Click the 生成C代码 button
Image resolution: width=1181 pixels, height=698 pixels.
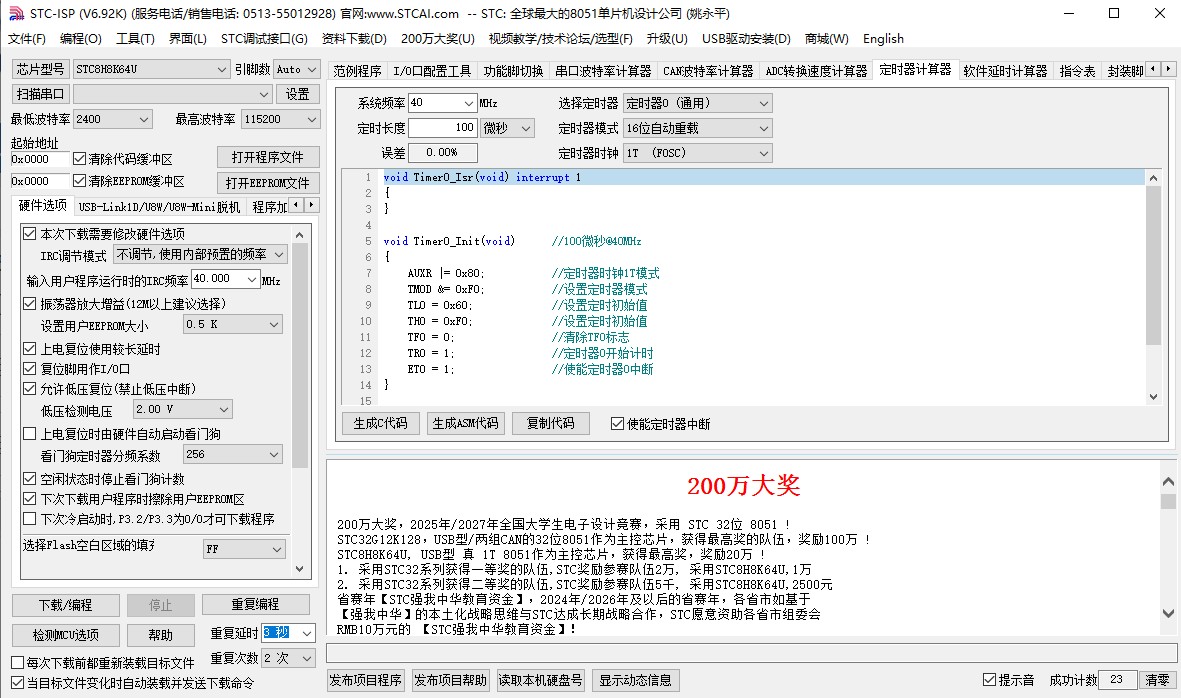pos(381,423)
